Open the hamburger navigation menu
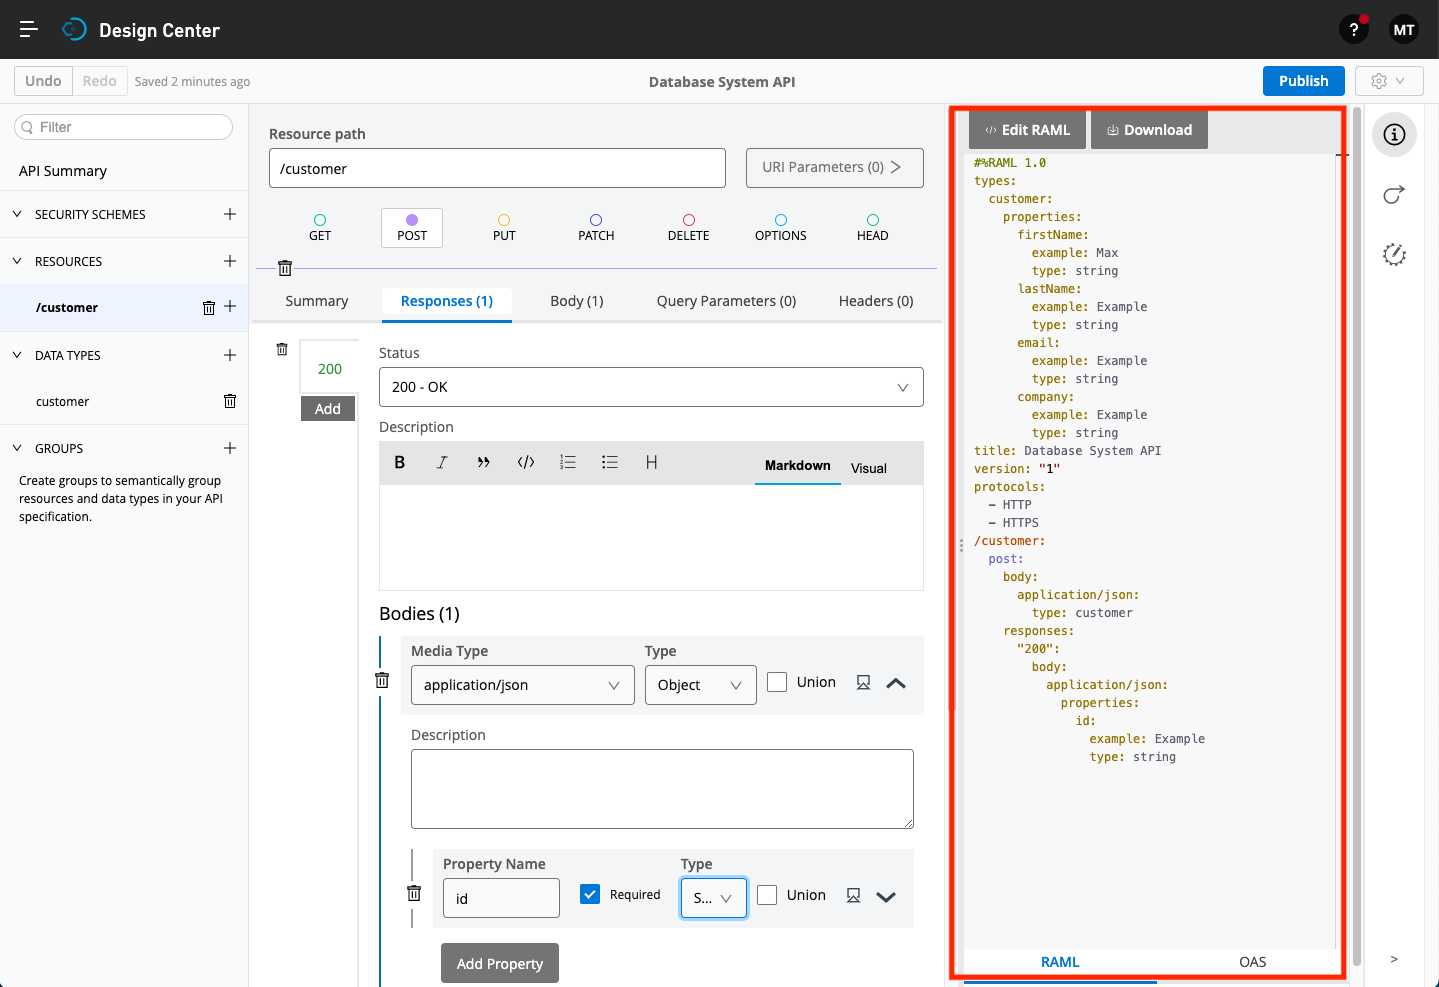Screen dimensions: 1439x987 tap(29, 30)
